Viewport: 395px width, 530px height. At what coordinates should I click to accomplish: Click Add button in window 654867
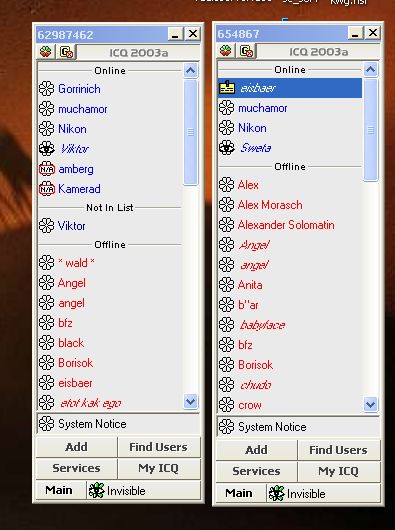256,450
